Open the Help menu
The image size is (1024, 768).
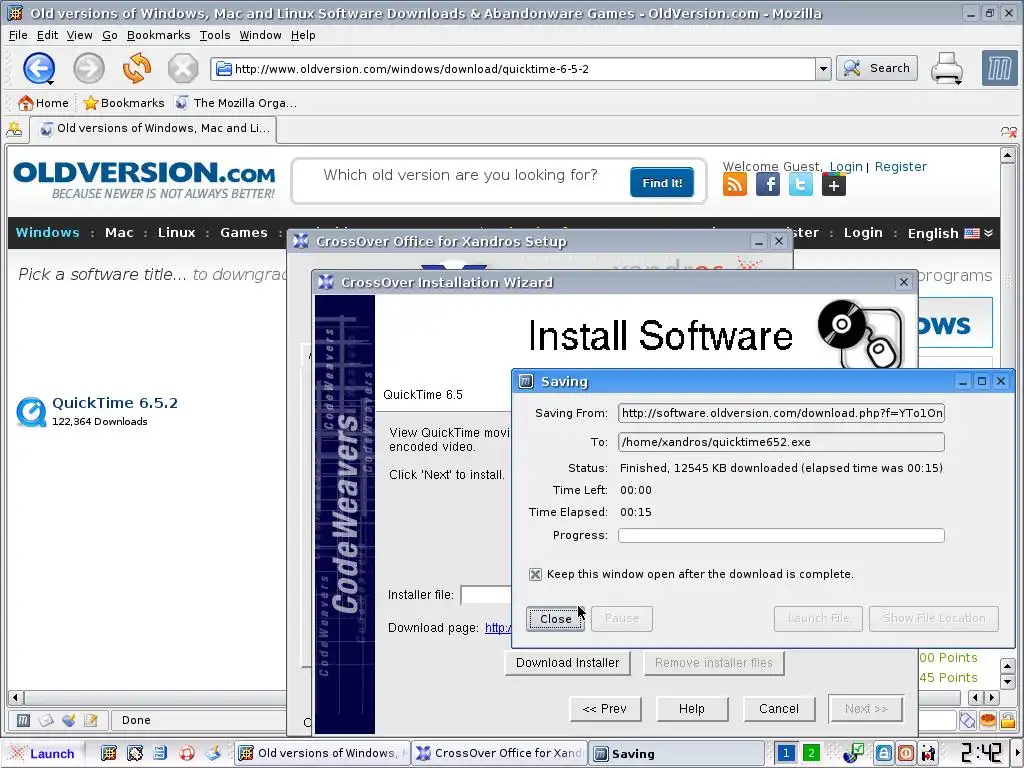(303, 35)
